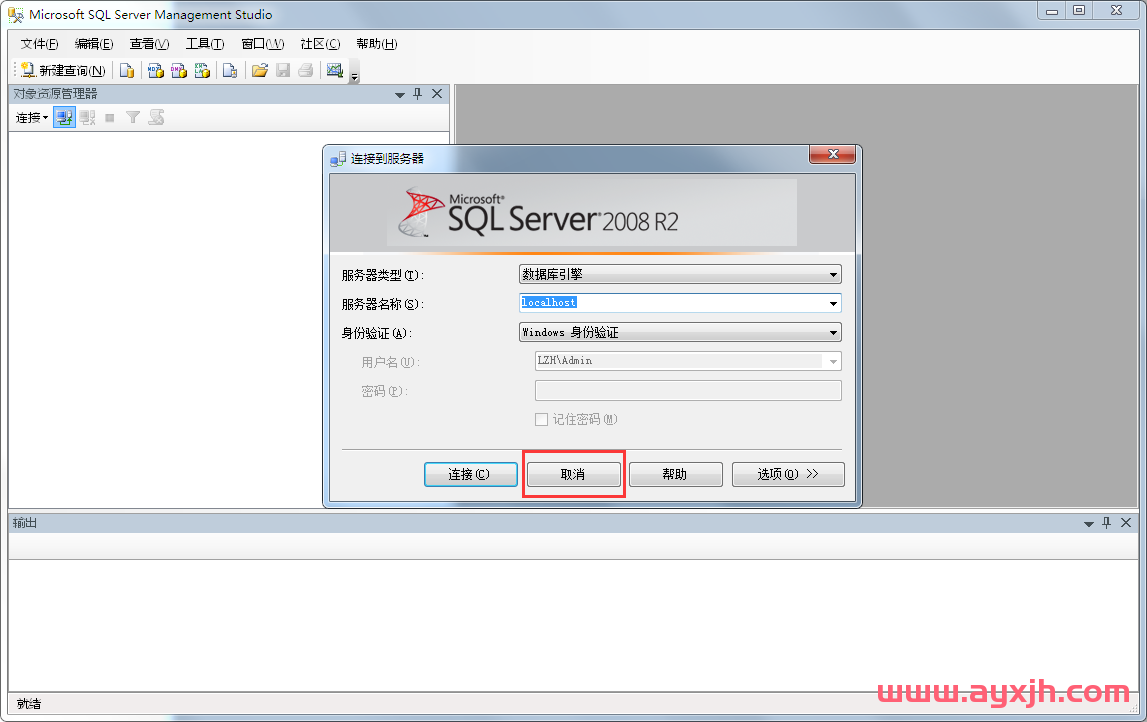
Task: Open Object Explorer window position menu arrow
Action: 399,94
